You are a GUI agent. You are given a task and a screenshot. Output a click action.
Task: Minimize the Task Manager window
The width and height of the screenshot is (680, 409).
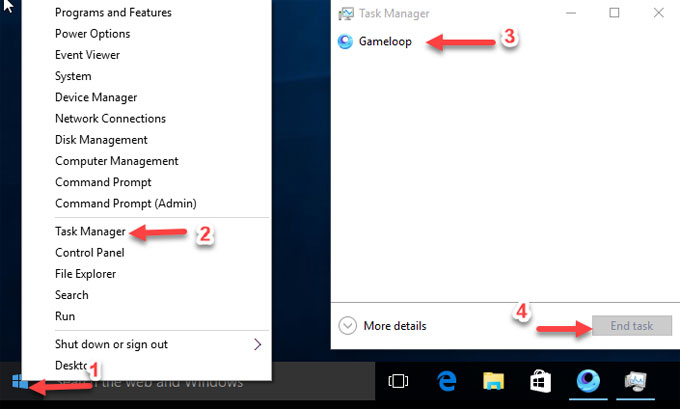[x=571, y=13]
